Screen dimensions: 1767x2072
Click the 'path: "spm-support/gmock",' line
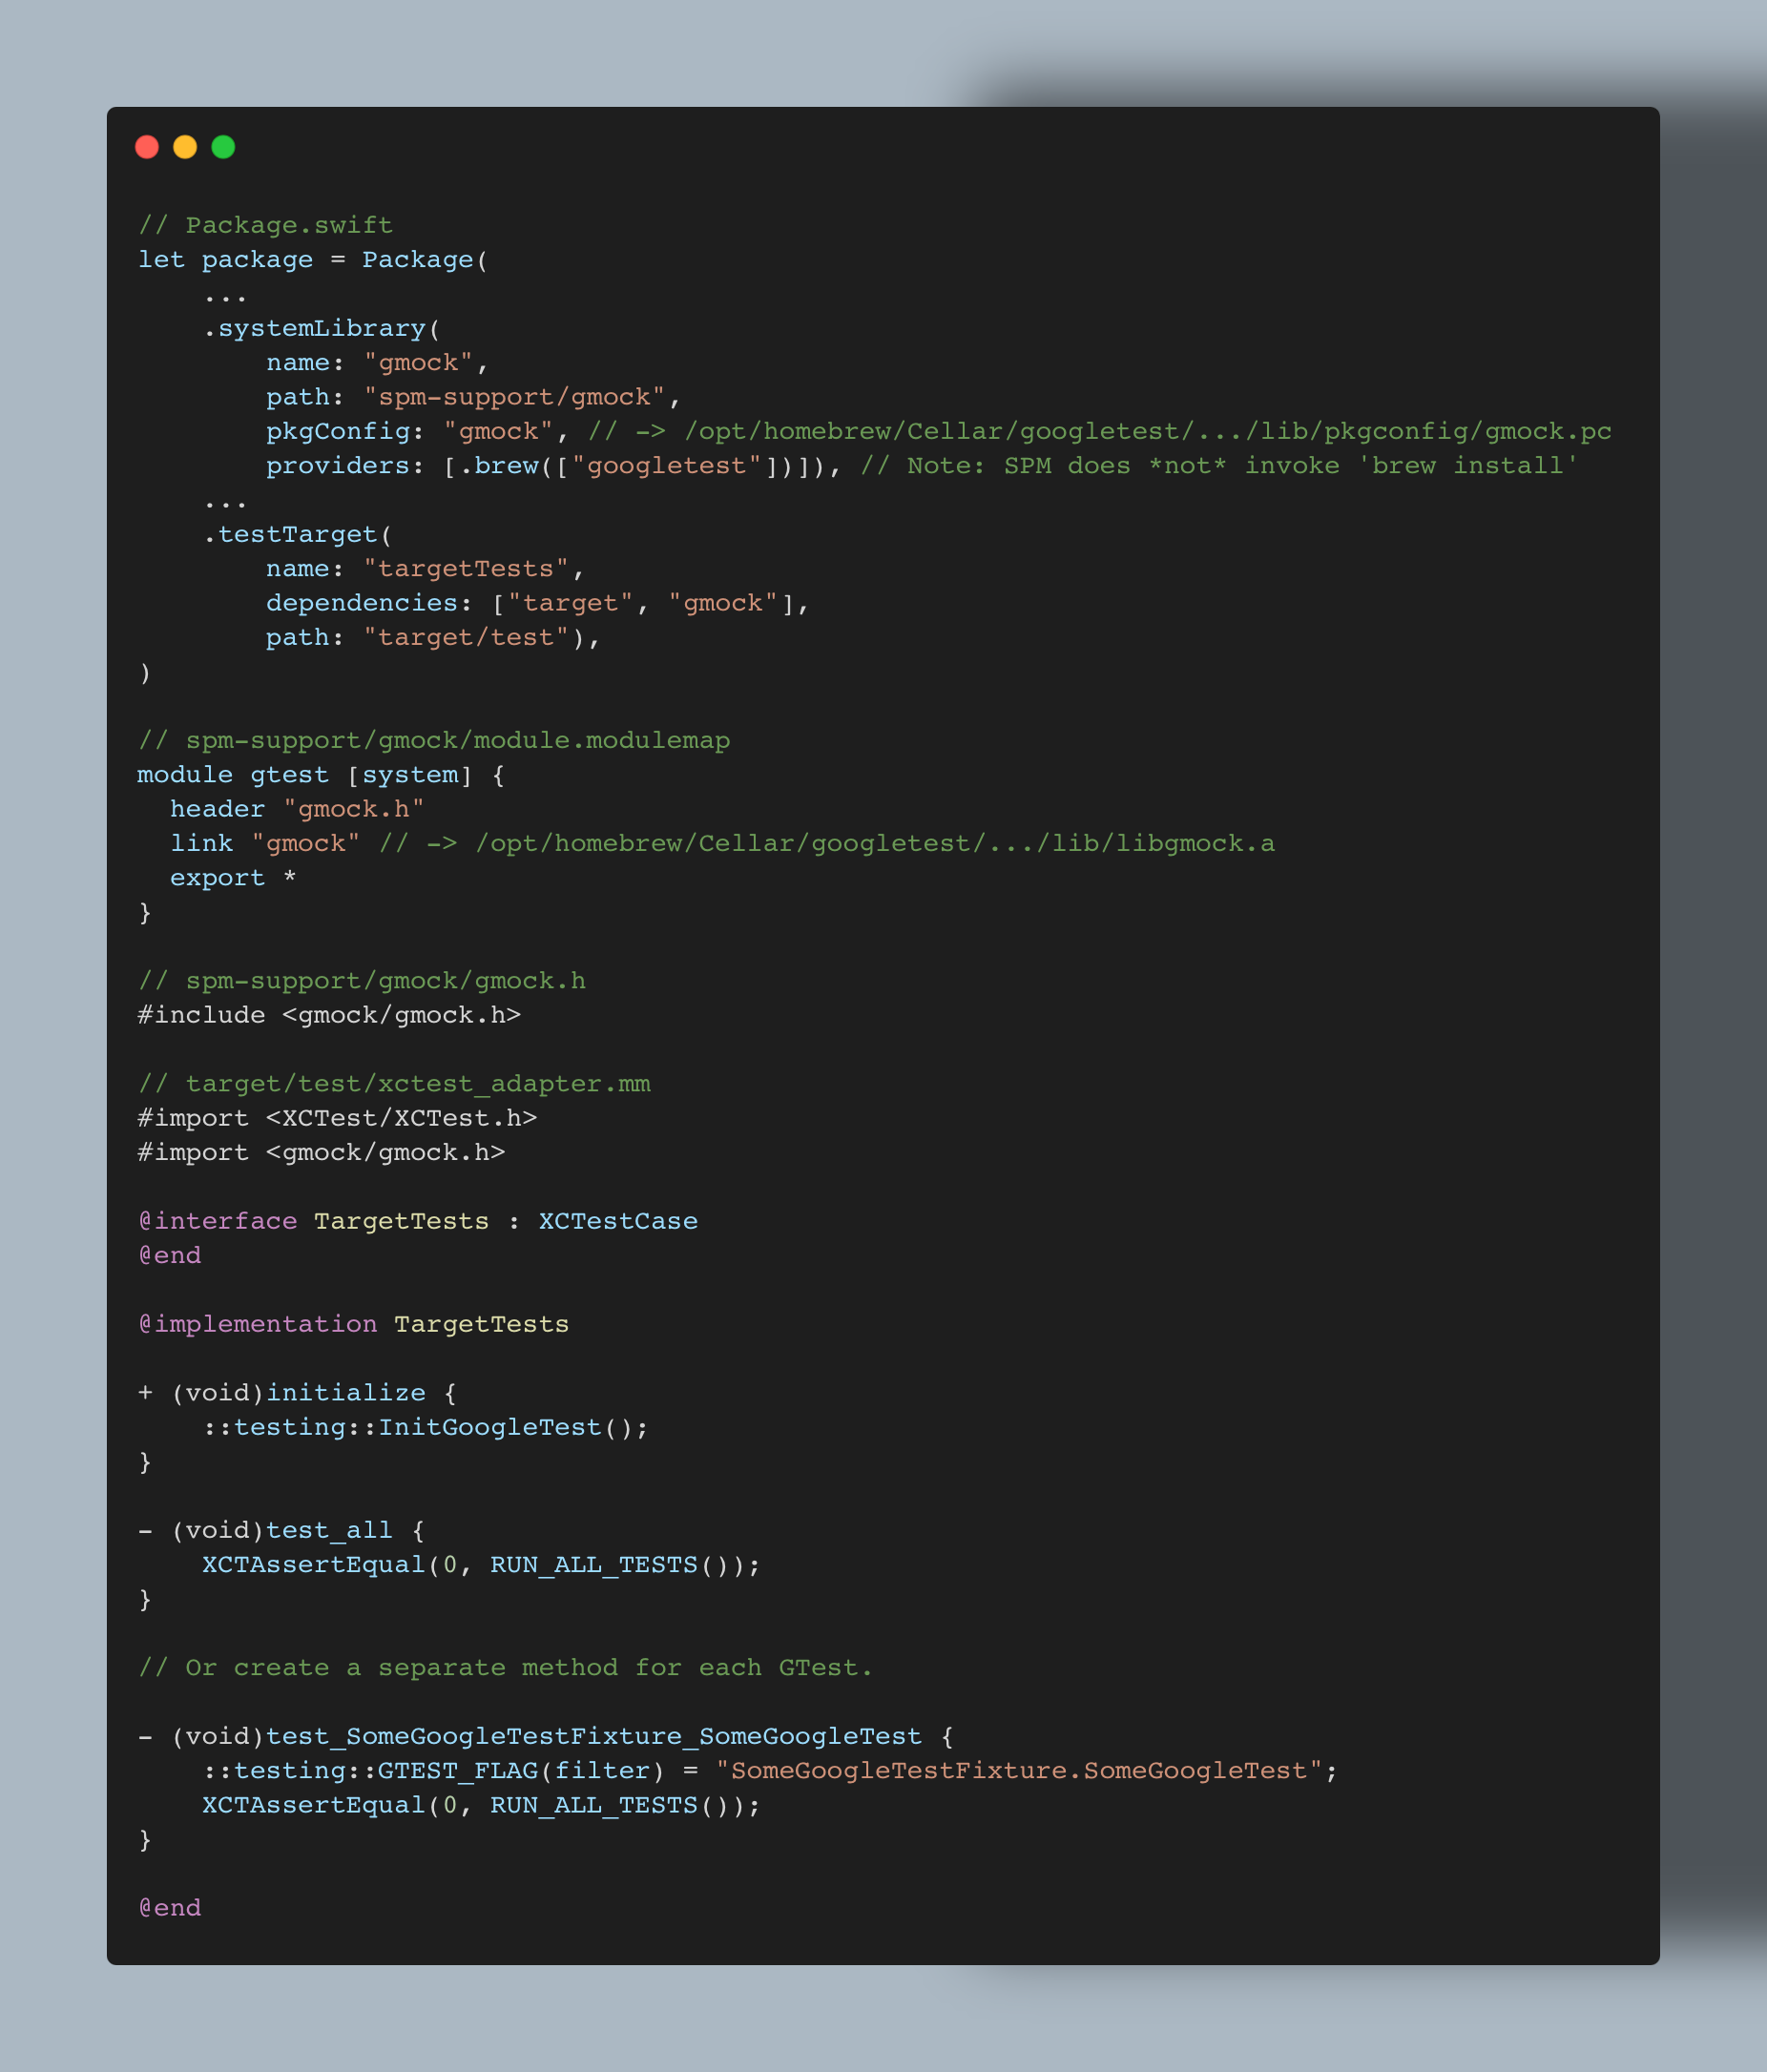click(473, 397)
